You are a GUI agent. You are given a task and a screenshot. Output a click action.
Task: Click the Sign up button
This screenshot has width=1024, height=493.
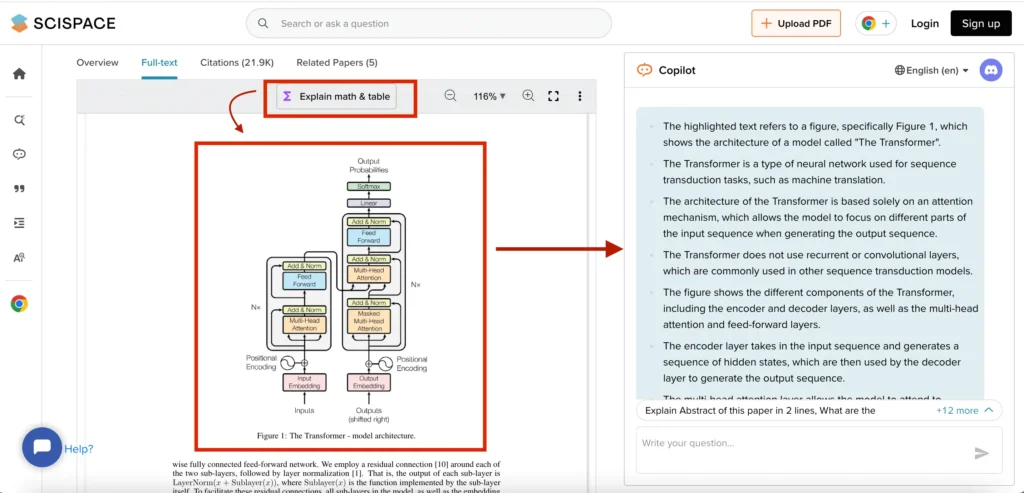click(980, 23)
